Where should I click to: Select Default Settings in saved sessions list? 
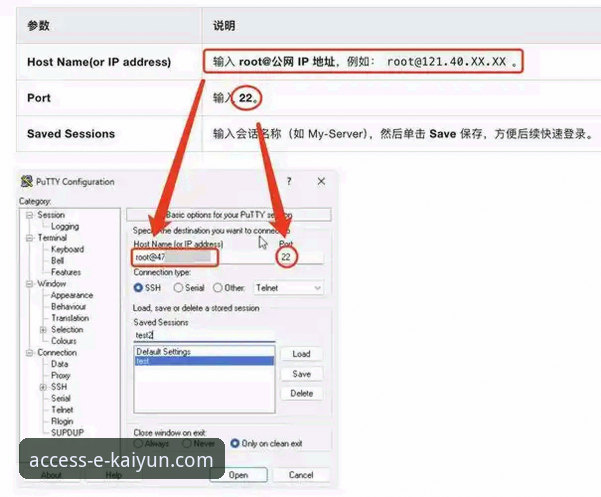[204, 351]
